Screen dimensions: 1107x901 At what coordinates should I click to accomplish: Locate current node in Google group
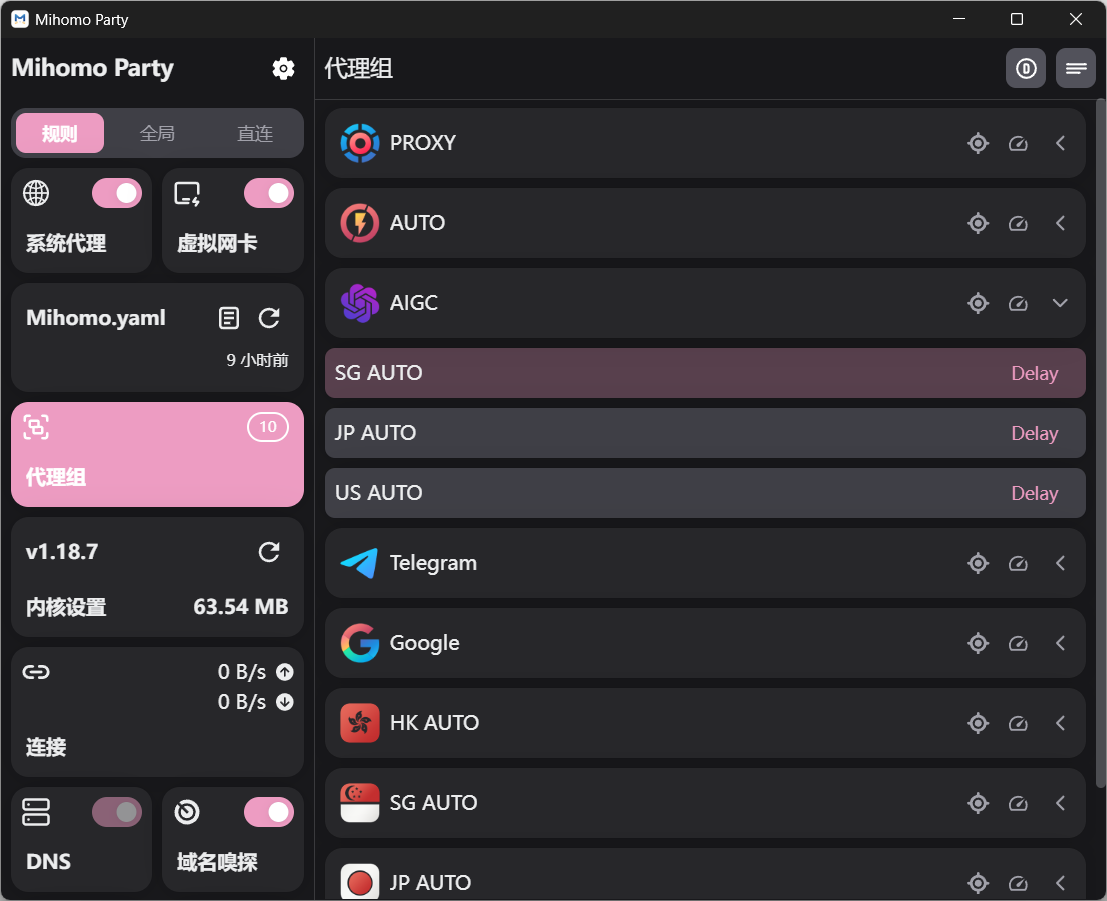click(x=978, y=643)
